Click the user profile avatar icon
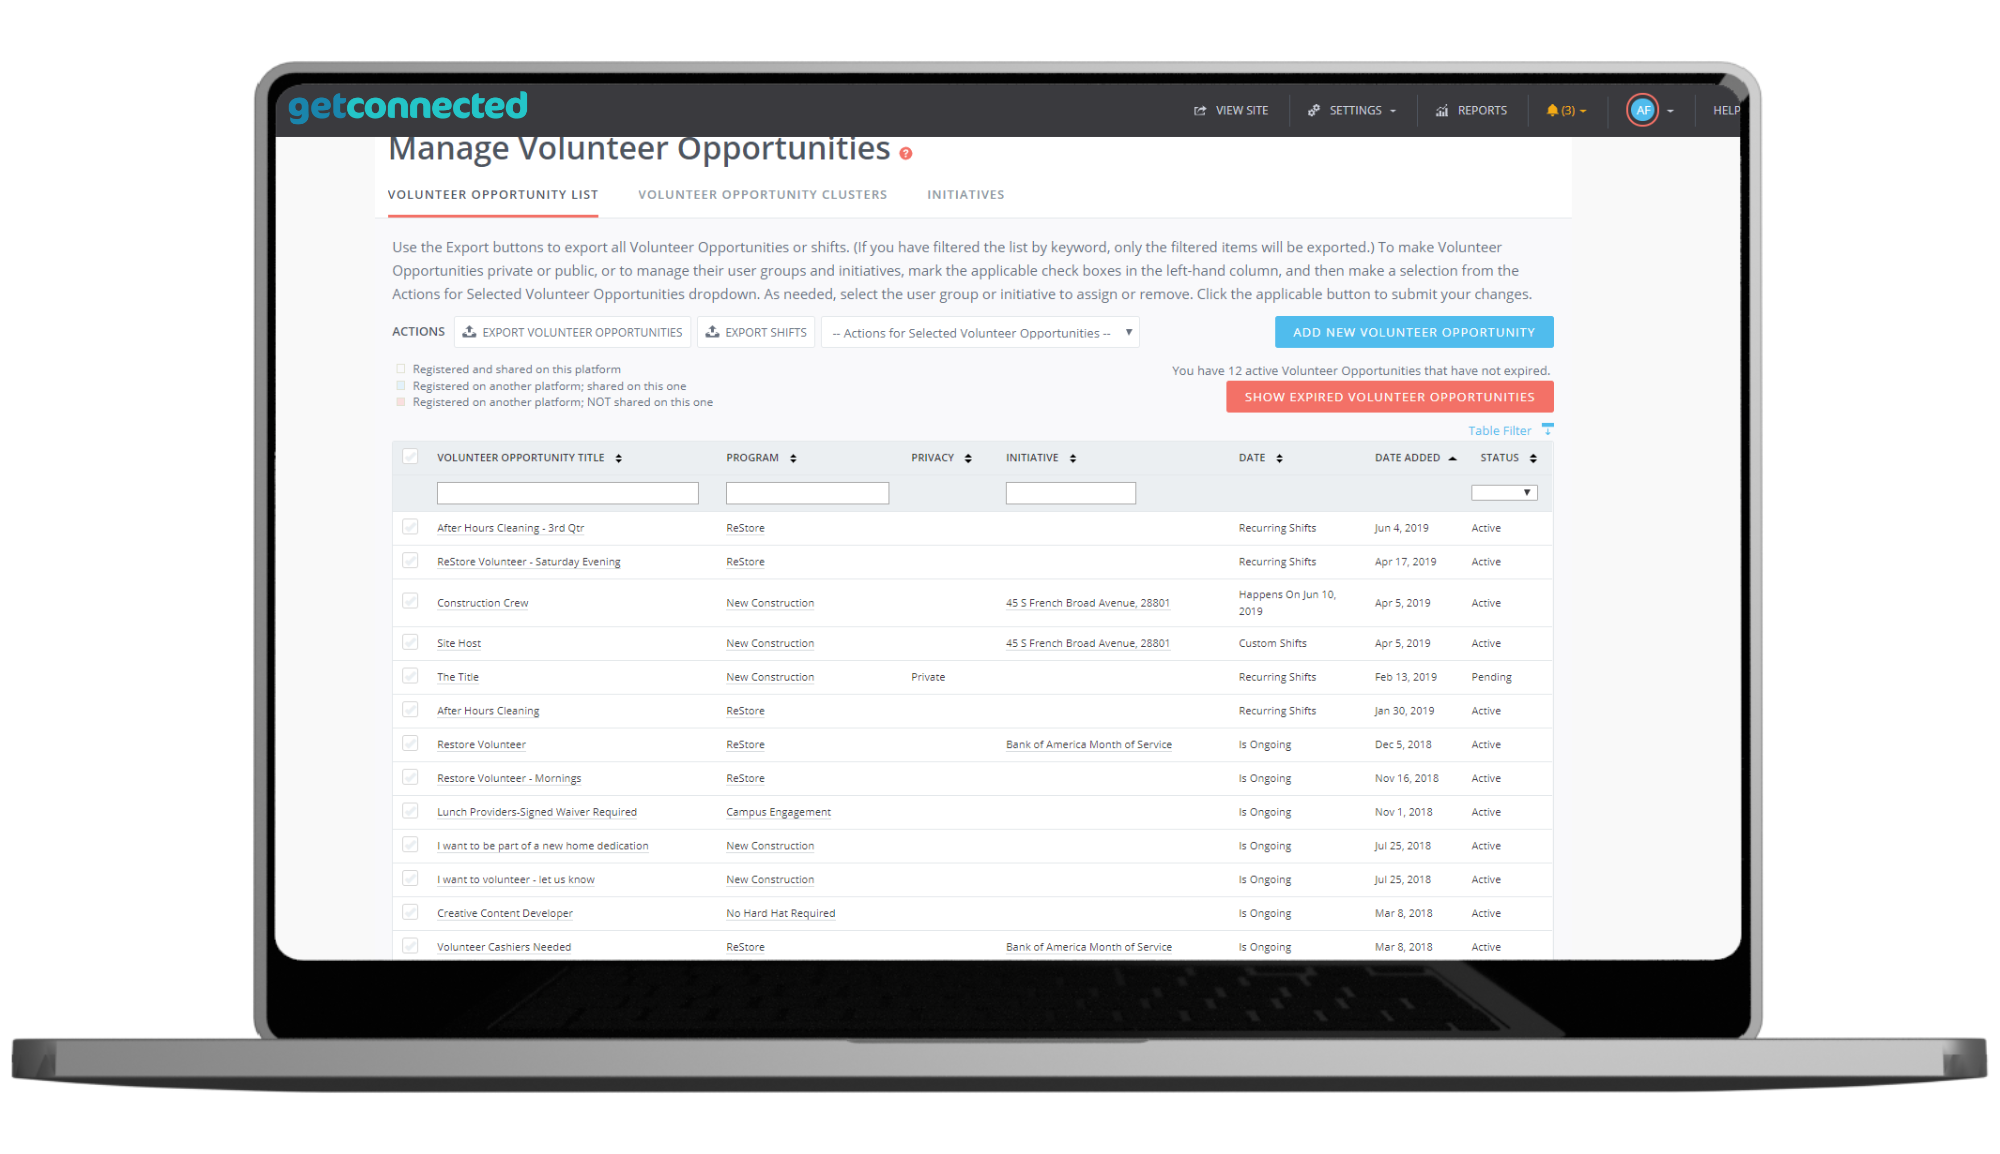The width and height of the screenshot is (2000, 1154). [1643, 110]
